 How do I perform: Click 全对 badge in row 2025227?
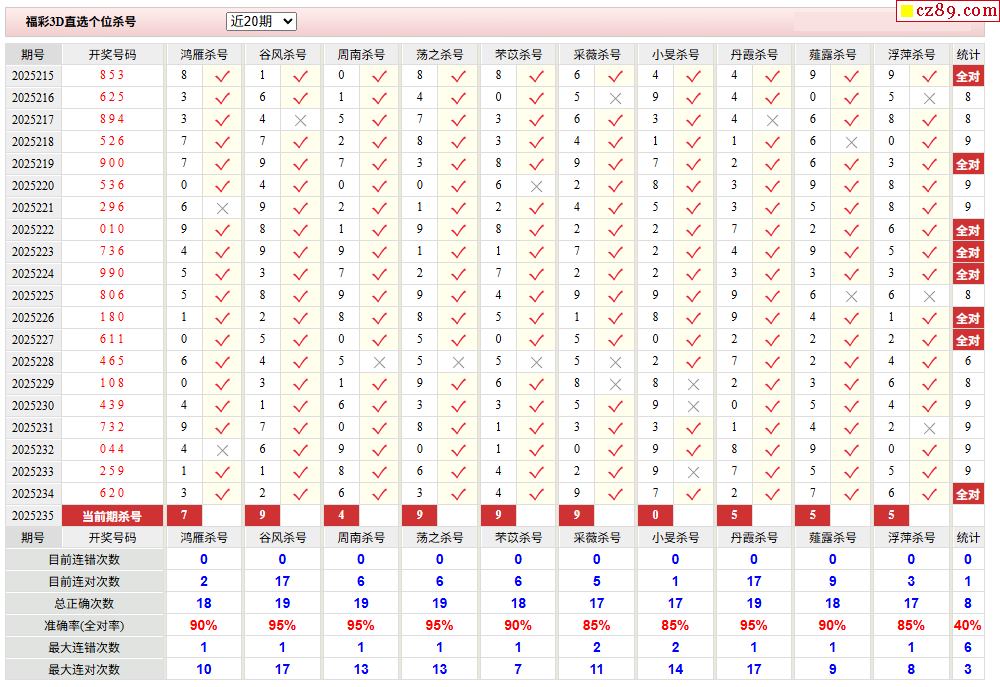[x=968, y=341]
